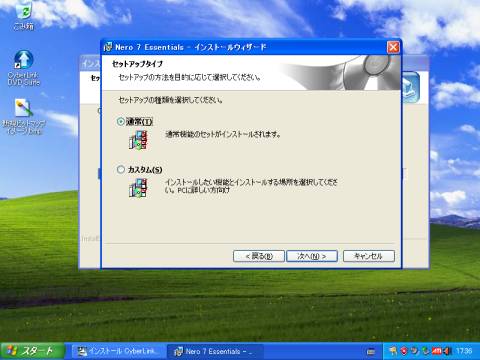Cancel installation with the キャンセル button
Viewport: 480px width, 360px height.
(x=369, y=256)
